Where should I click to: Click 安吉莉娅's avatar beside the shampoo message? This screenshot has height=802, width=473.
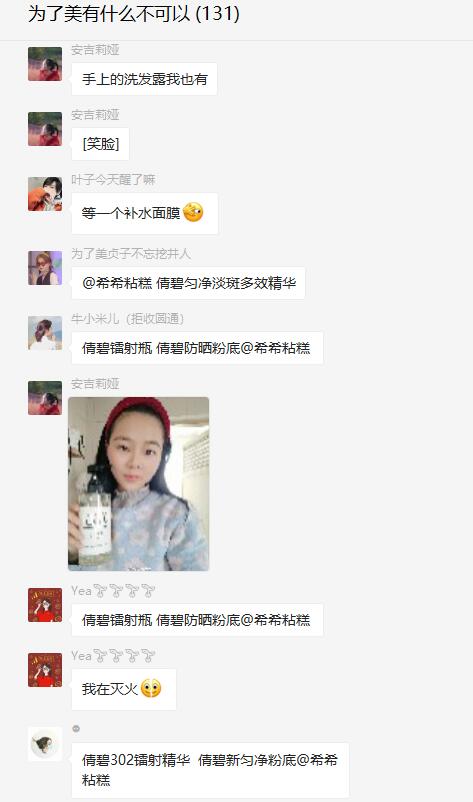coord(45,64)
